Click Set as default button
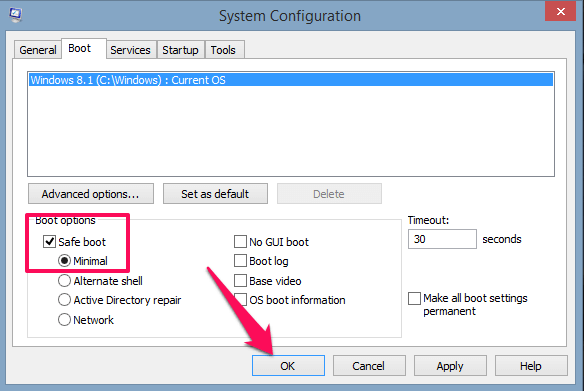Image resolution: width=584 pixels, height=391 pixels. [215, 194]
